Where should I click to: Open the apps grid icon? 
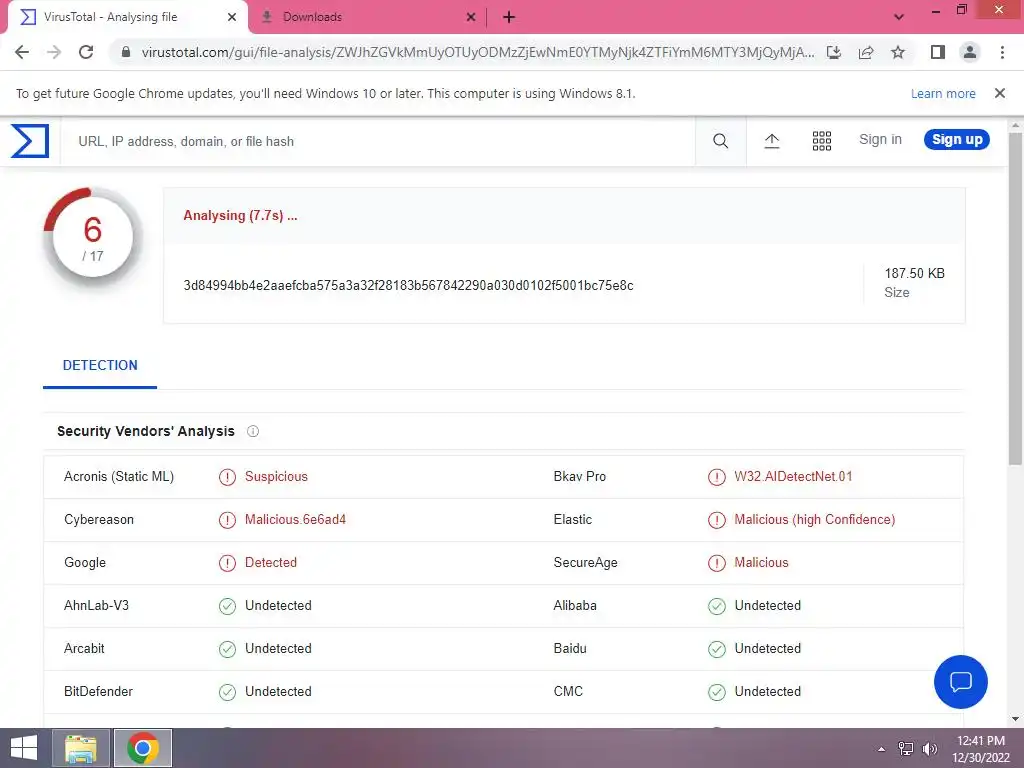tap(822, 140)
